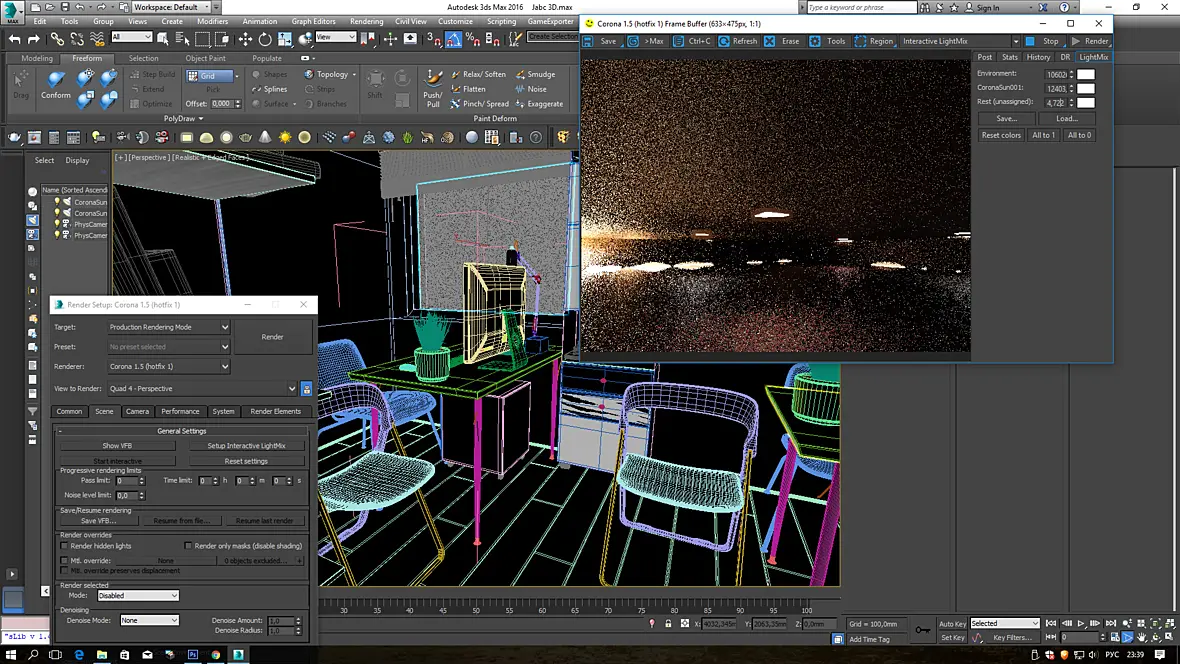This screenshot has height=664, width=1180.
Task: Choose the Push/Pull paint deform tool
Action: click(433, 88)
